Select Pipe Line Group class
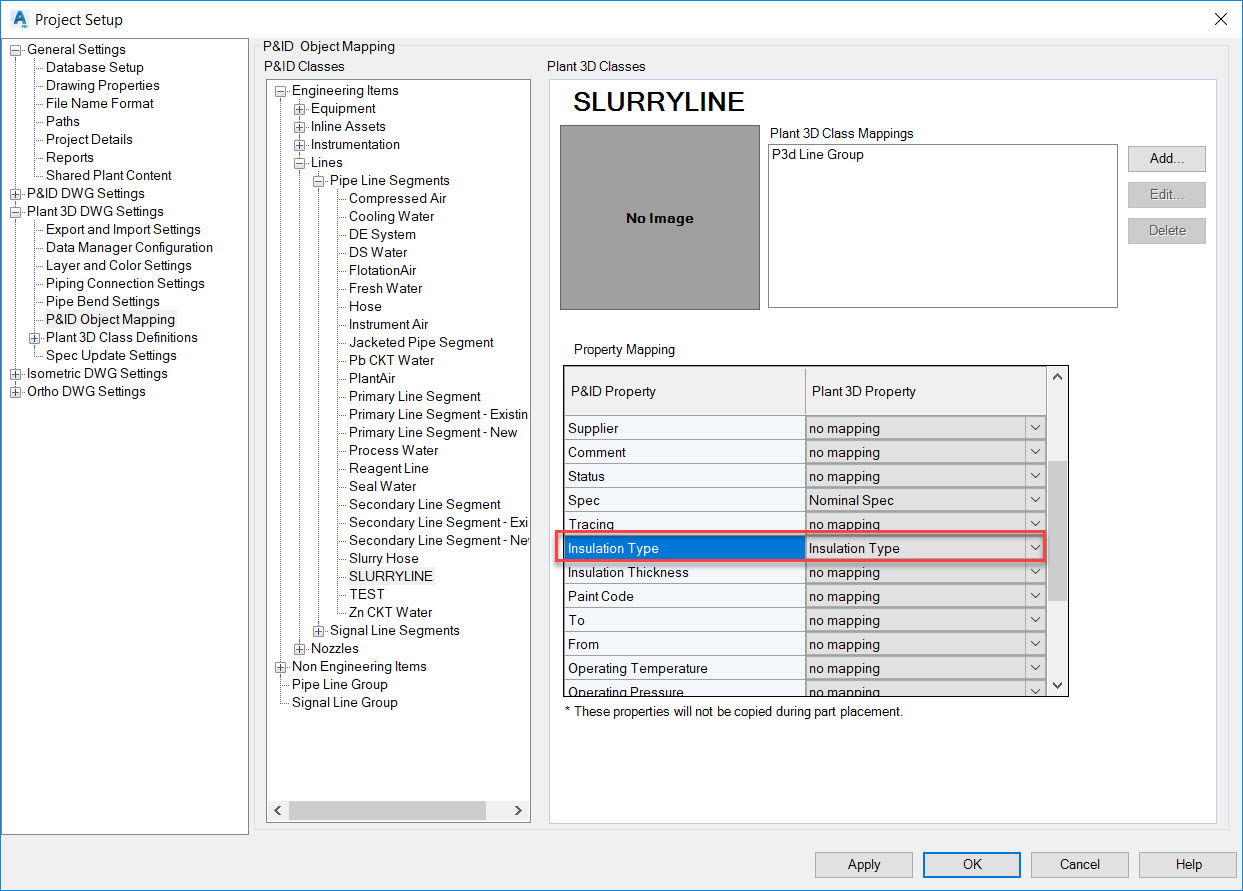The height and width of the screenshot is (891, 1243). (x=340, y=685)
